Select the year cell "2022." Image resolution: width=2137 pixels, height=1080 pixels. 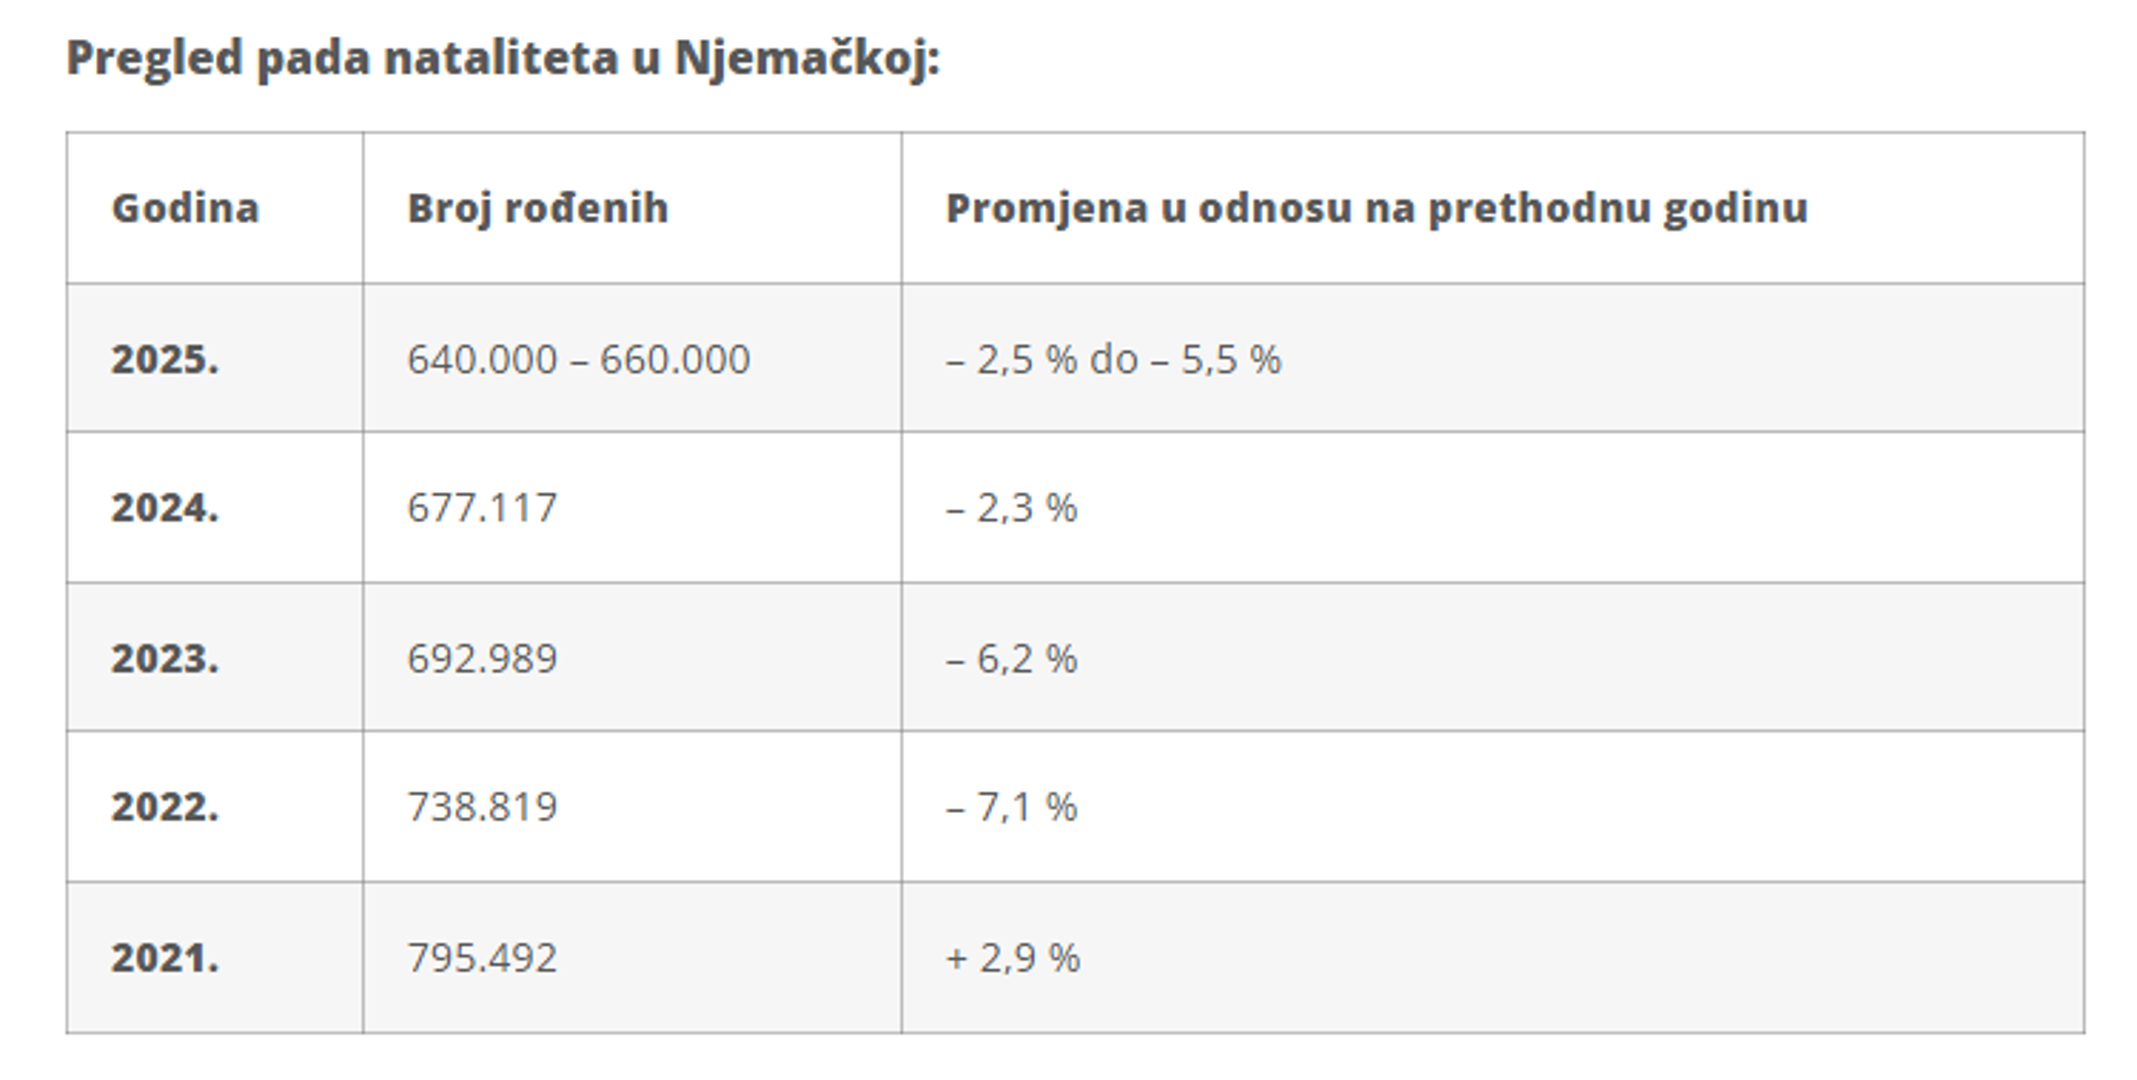(x=164, y=807)
